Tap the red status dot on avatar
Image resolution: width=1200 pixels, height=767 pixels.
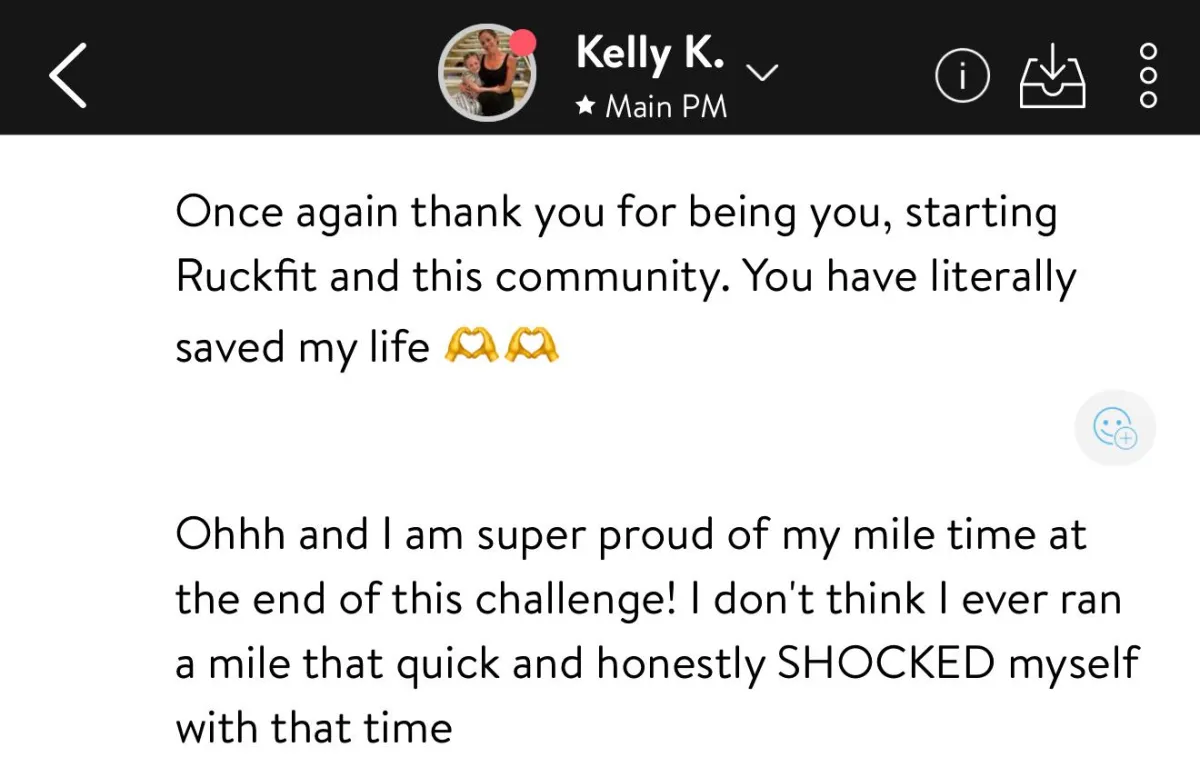[x=522, y=42]
